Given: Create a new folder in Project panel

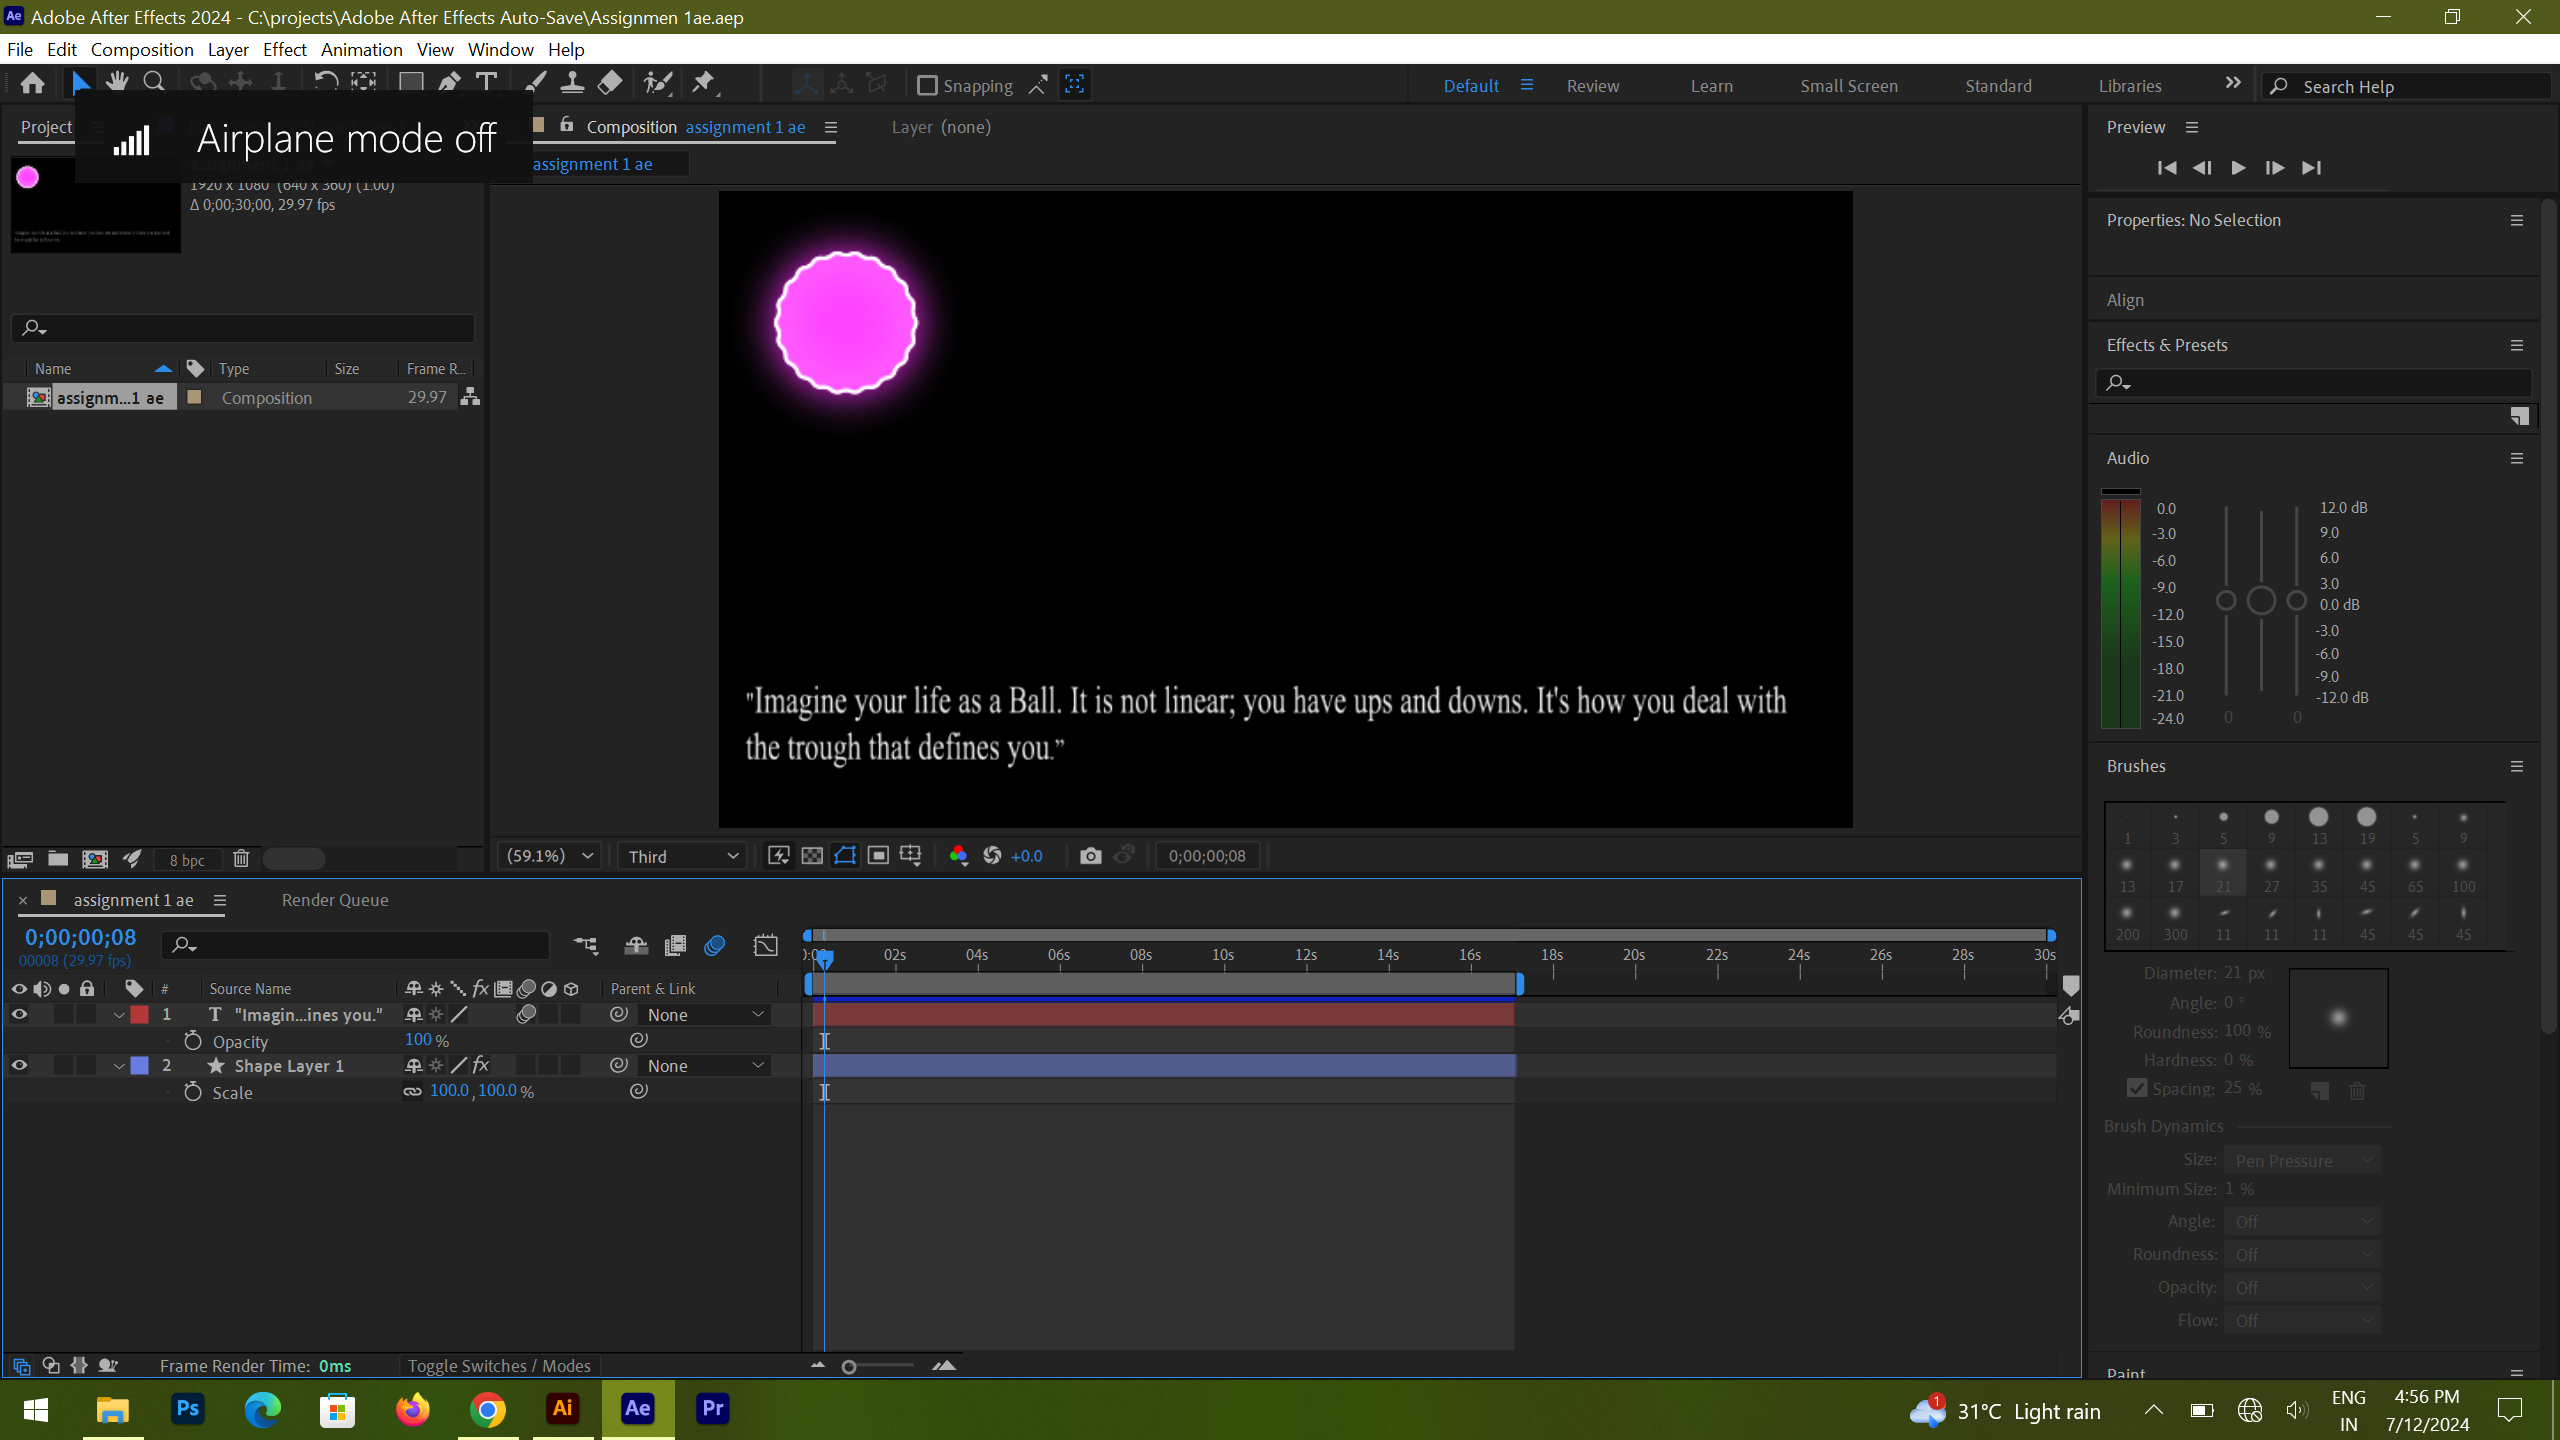Looking at the screenshot, I should click(58, 859).
